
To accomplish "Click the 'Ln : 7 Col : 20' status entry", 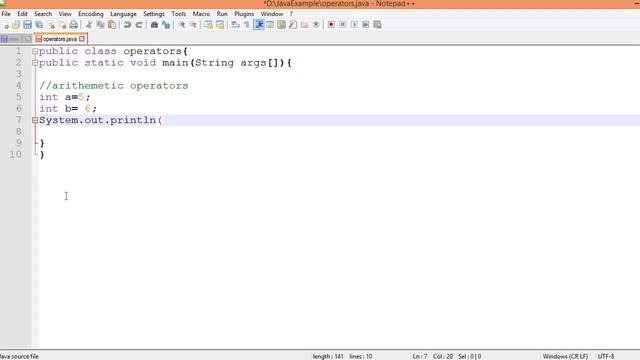I will coord(432,356).
